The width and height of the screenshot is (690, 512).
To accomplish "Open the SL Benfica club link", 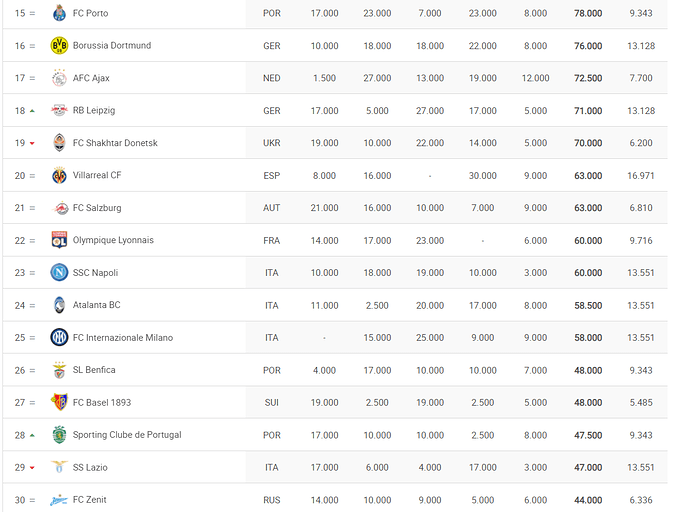I will (x=94, y=370).
